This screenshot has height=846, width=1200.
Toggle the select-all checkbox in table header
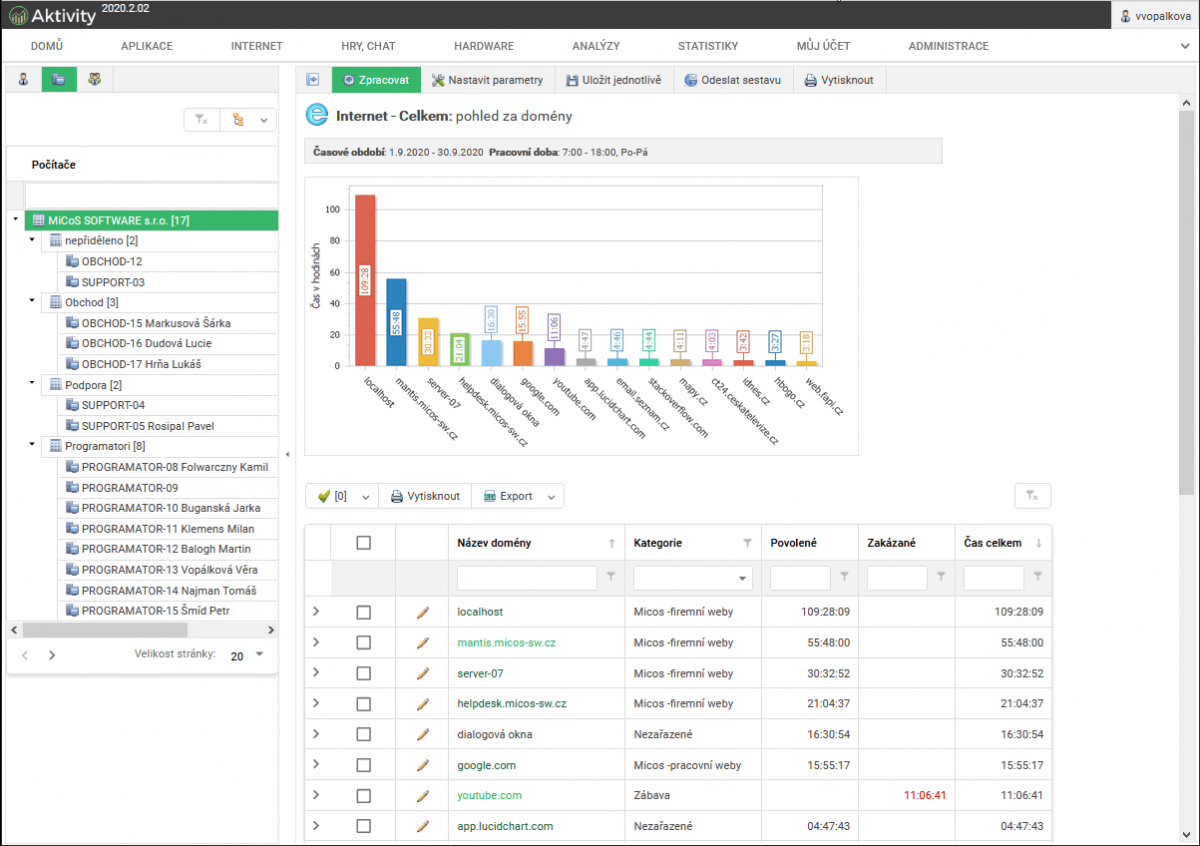coord(363,543)
